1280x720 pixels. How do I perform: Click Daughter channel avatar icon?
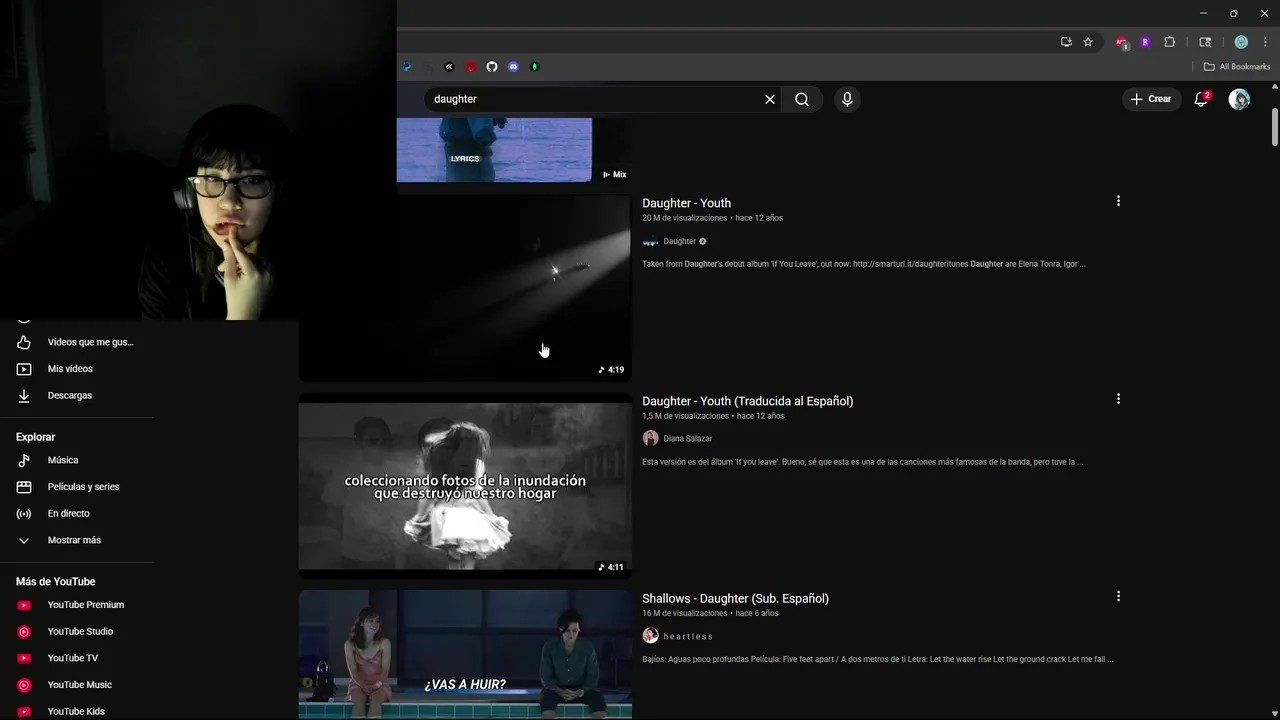click(650, 241)
